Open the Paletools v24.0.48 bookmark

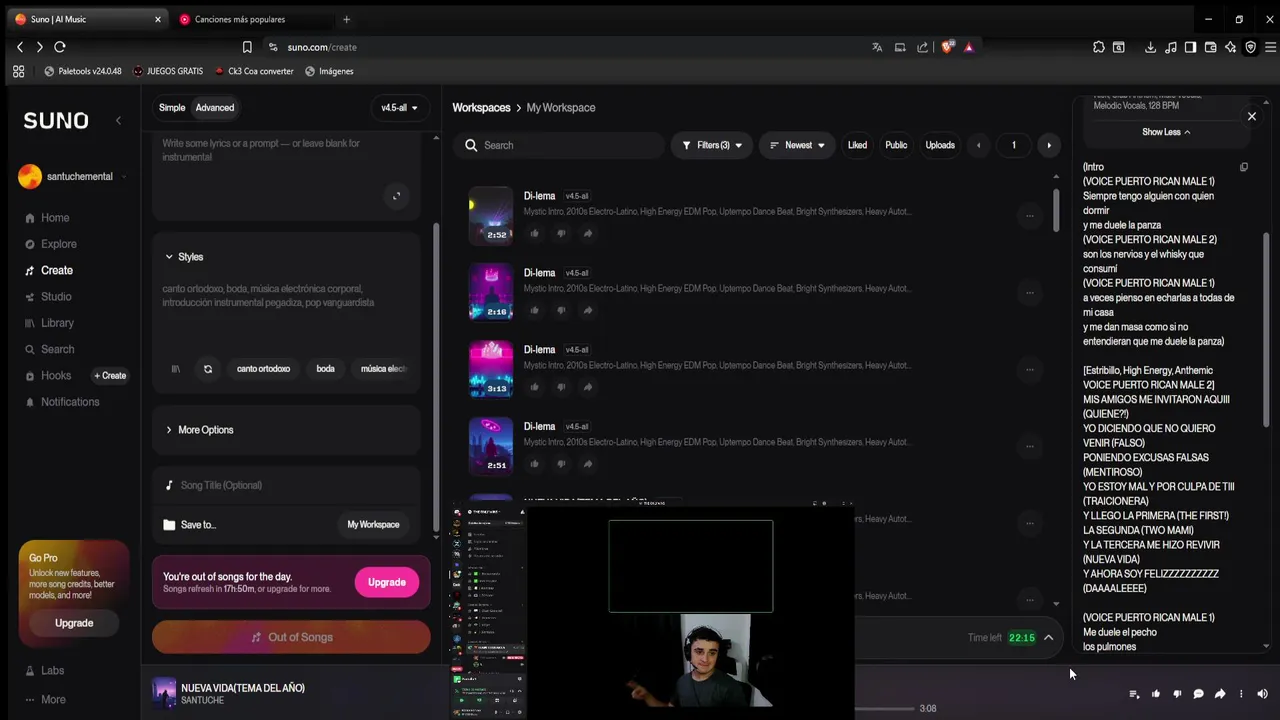click(x=83, y=72)
